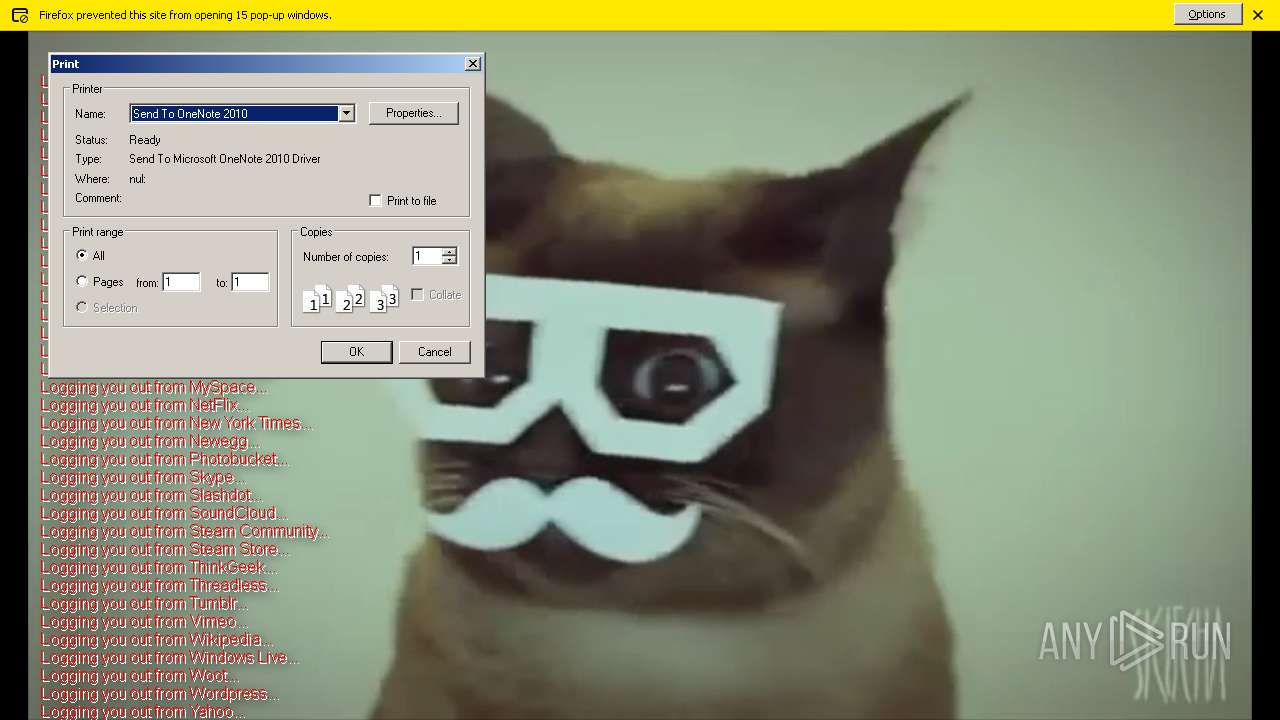Screen dimensions: 1280x720
Task: Click the 'Send To Microsoft OneNote 2010 Driver' text
Action: pyautogui.click(x=225, y=159)
